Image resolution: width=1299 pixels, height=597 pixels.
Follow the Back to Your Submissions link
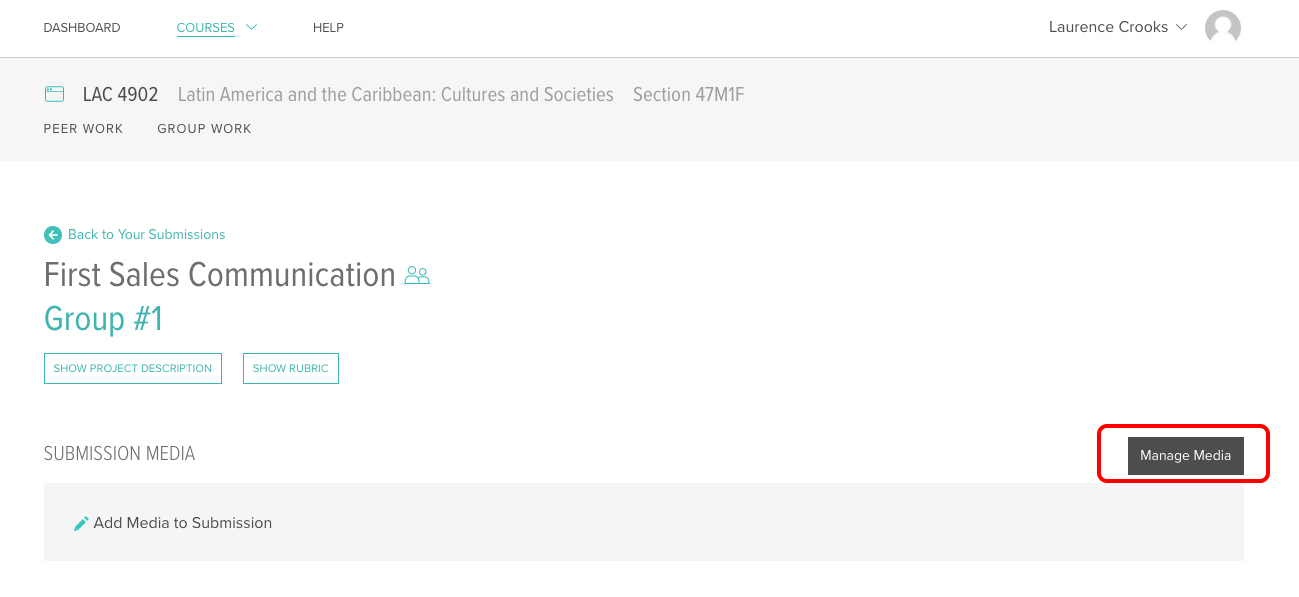click(147, 235)
